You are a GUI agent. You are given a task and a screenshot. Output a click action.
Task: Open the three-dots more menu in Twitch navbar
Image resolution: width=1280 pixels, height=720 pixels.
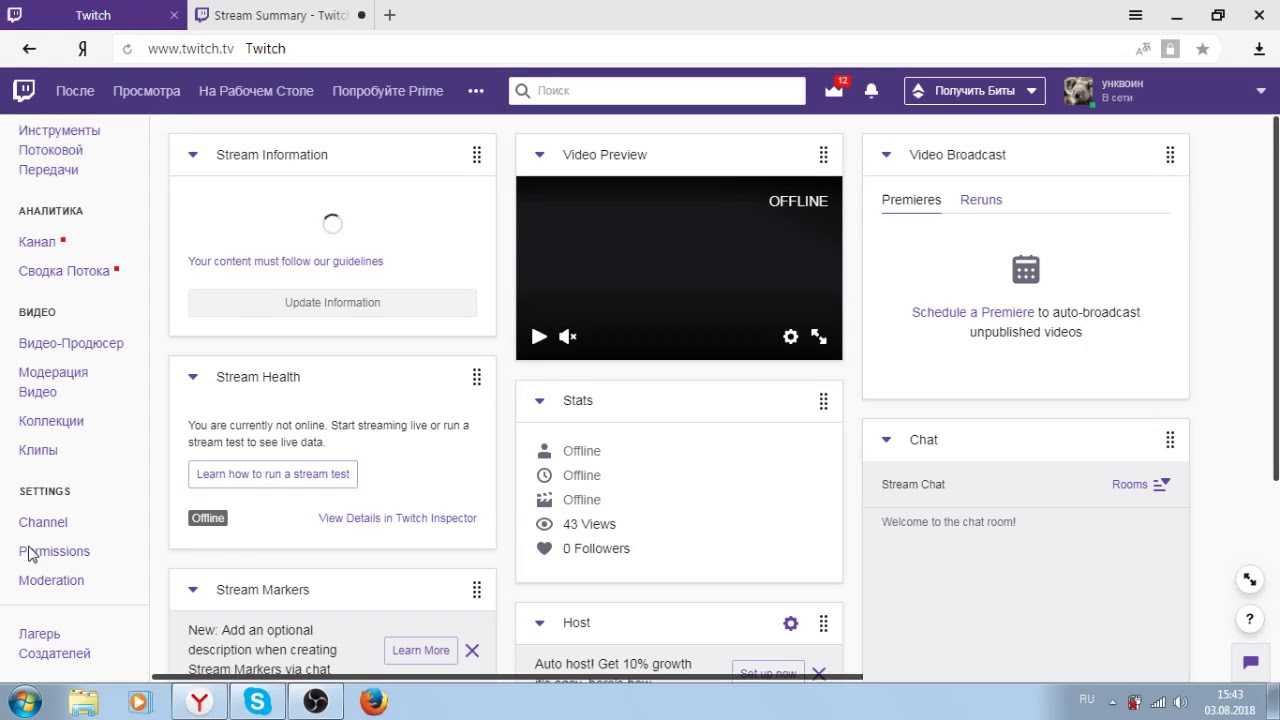tap(476, 91)
